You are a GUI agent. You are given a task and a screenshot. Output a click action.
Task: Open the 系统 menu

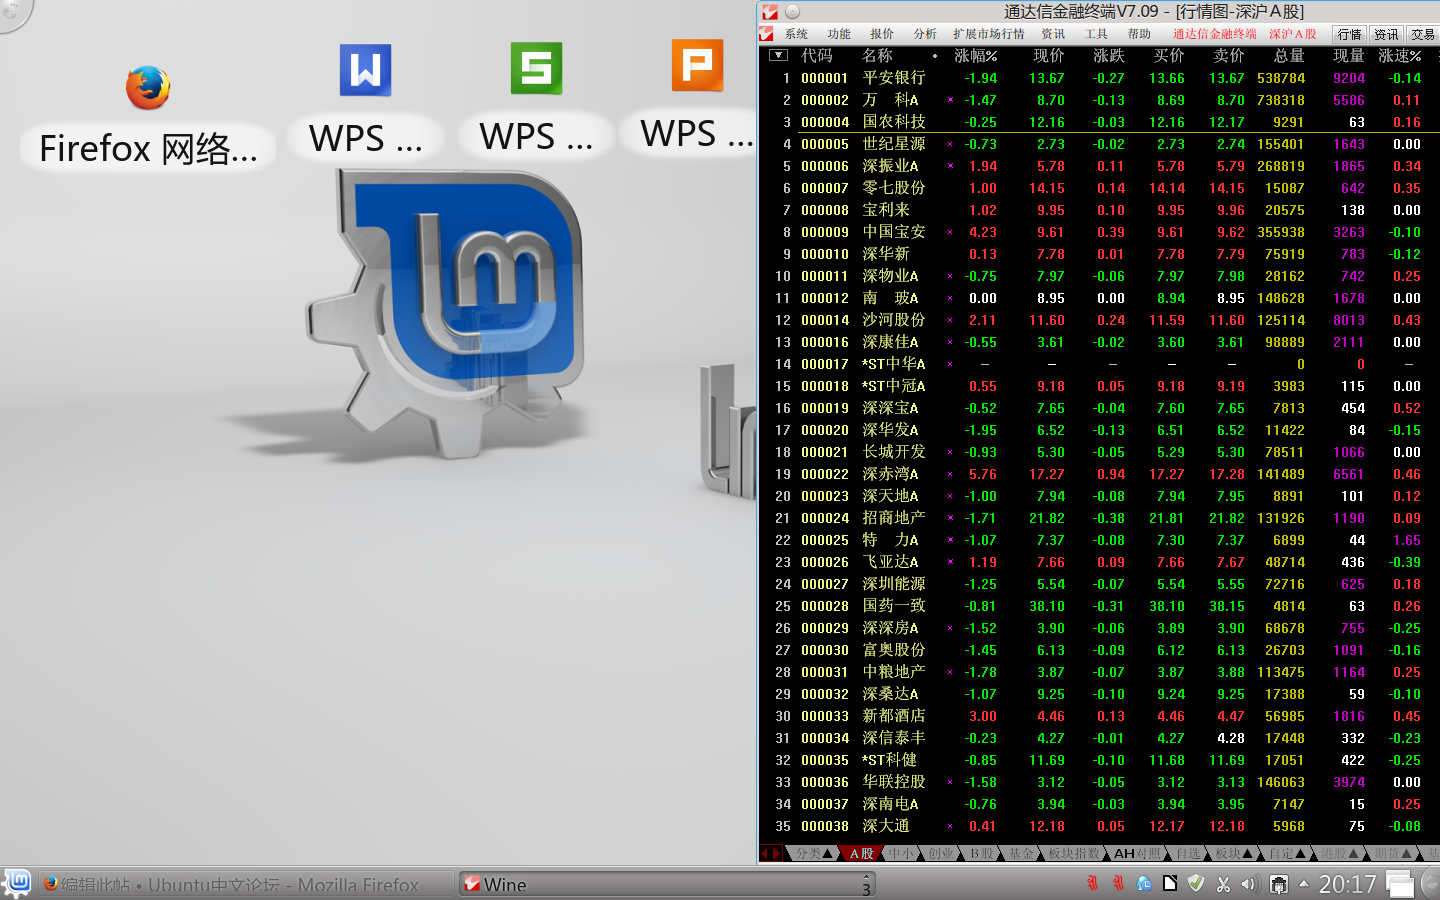(796, 34)
